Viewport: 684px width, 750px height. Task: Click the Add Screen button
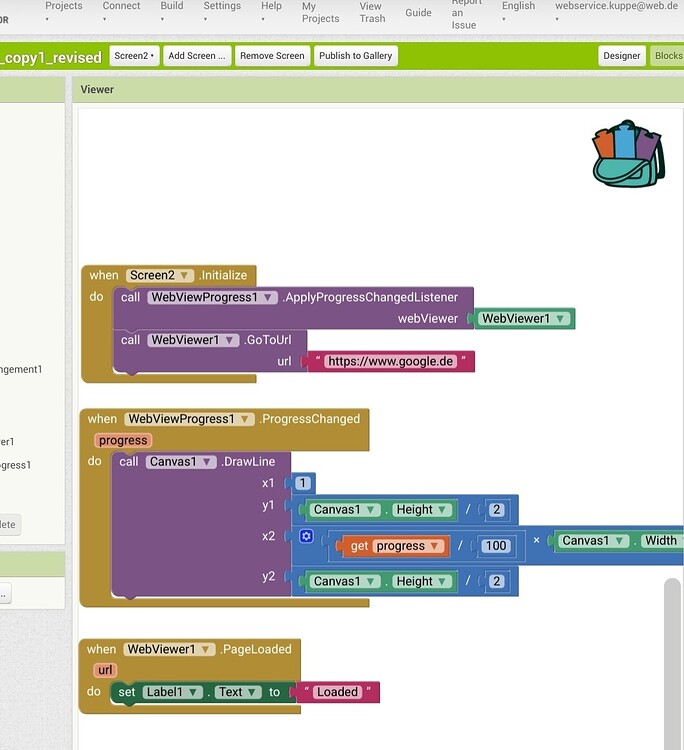point(197,56)
